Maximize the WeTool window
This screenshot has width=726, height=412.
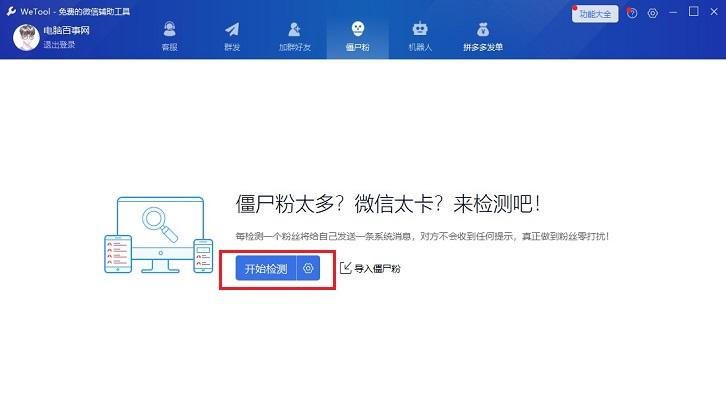coord(694,12)
